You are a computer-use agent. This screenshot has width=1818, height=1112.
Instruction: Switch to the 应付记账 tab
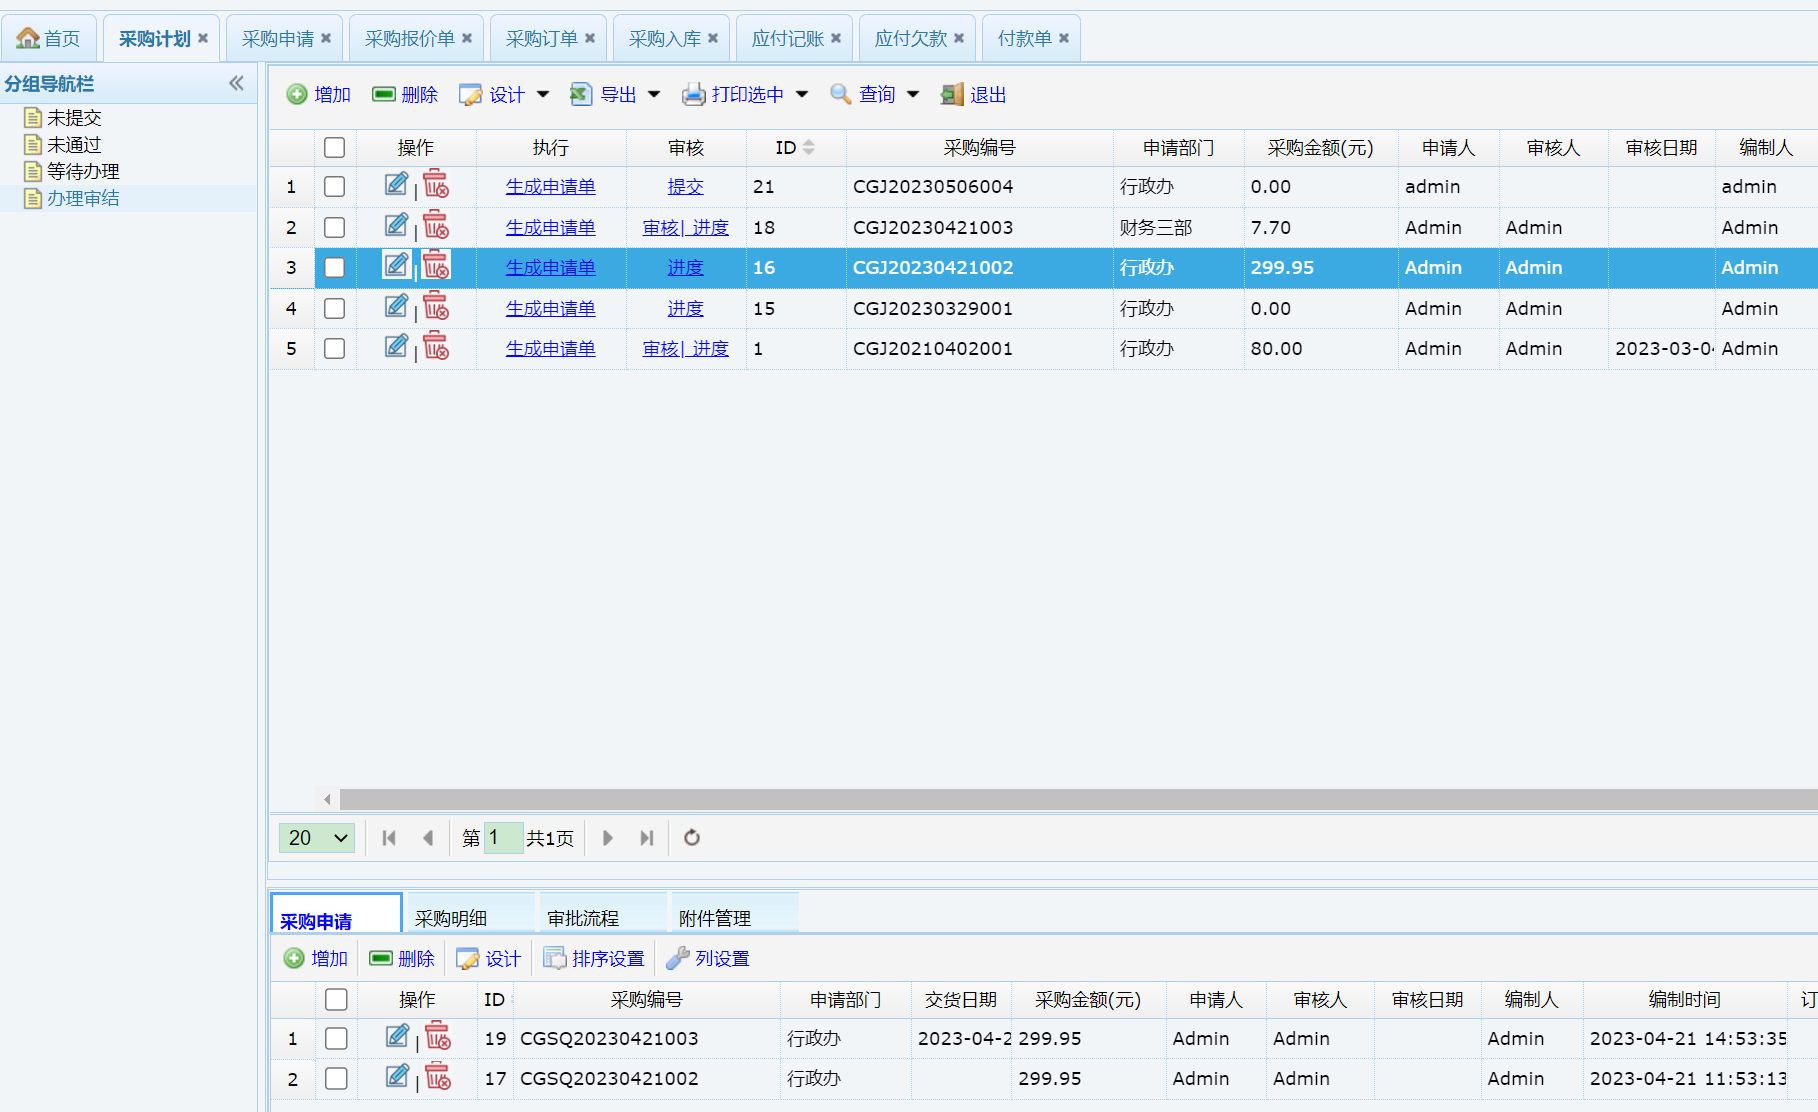pos(787,38)
